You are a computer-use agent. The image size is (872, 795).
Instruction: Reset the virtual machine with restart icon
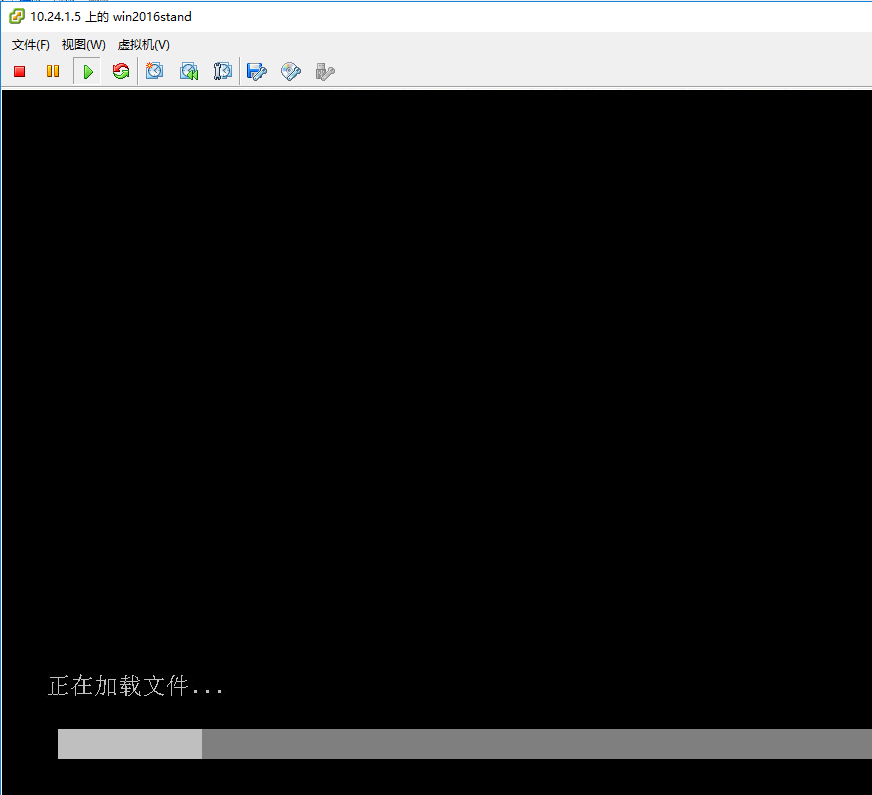point(121,71)
